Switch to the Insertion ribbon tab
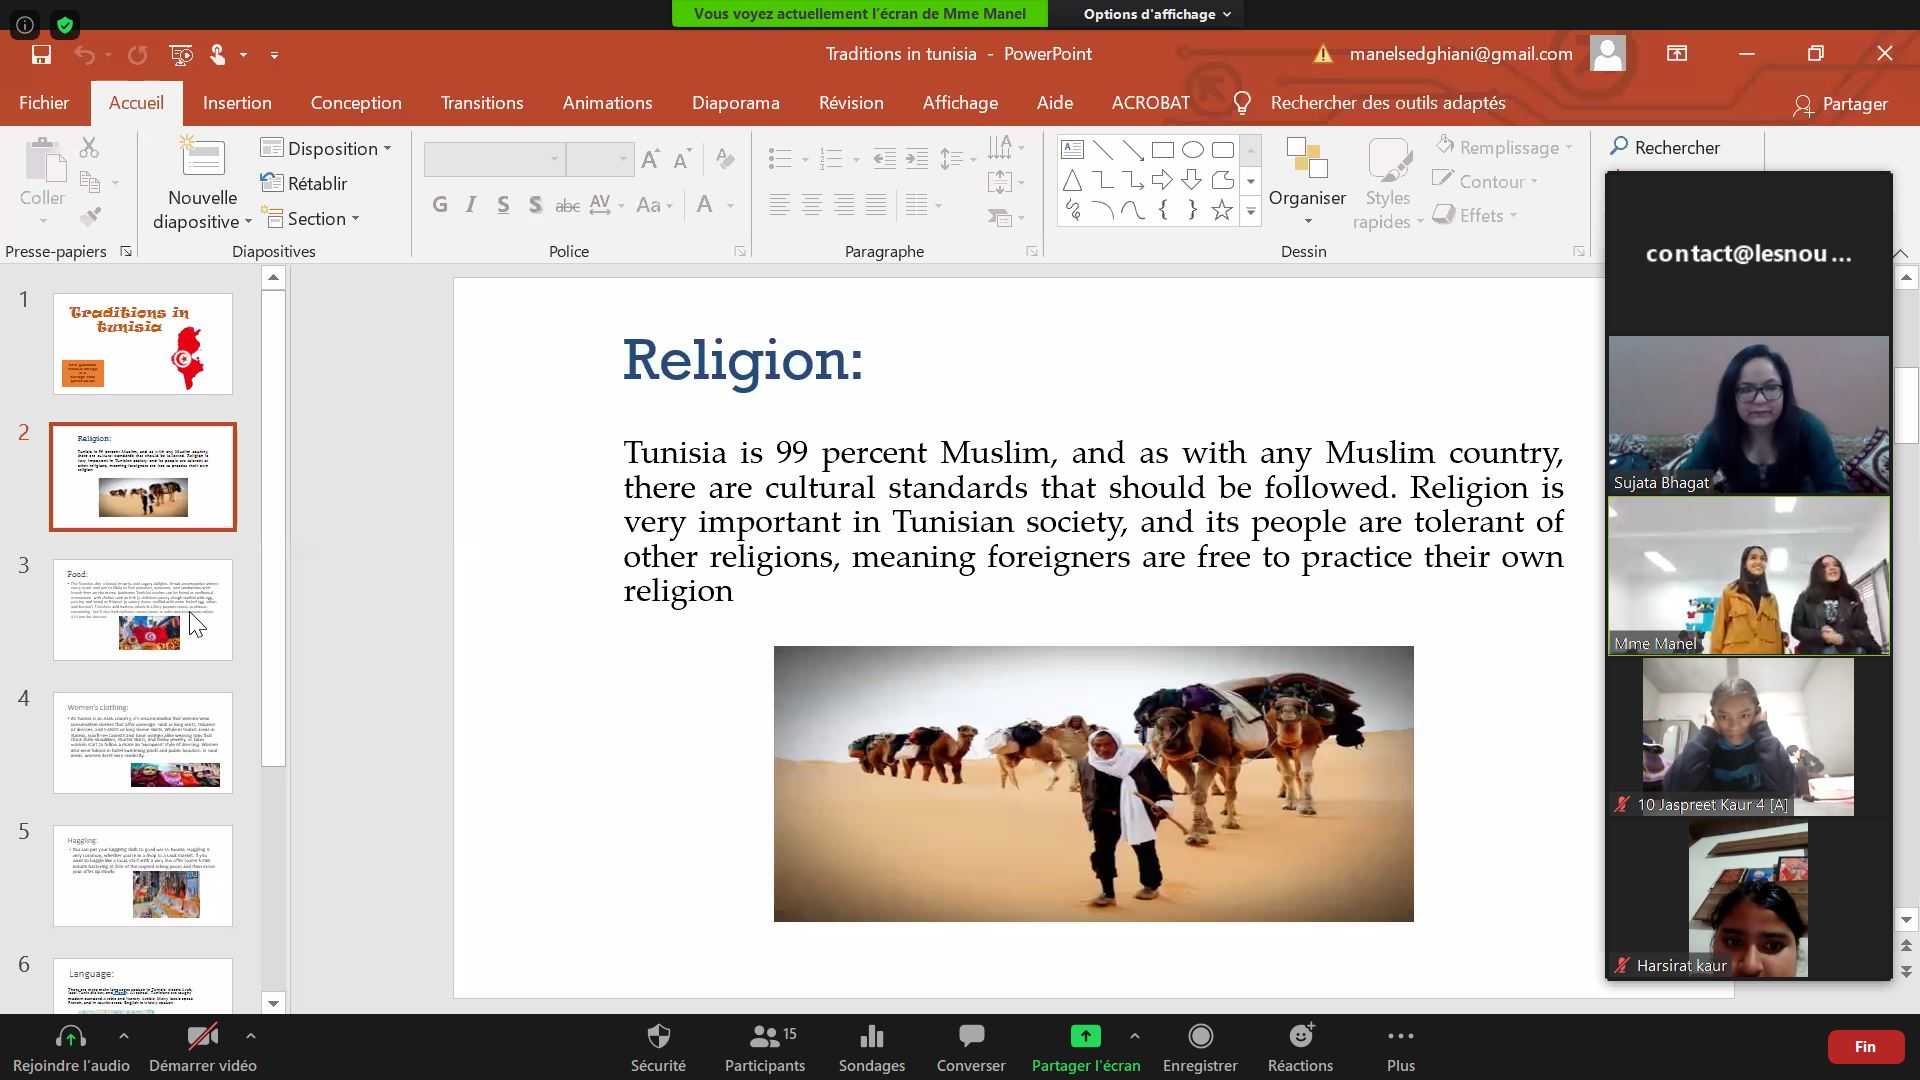 click(237, 103)
